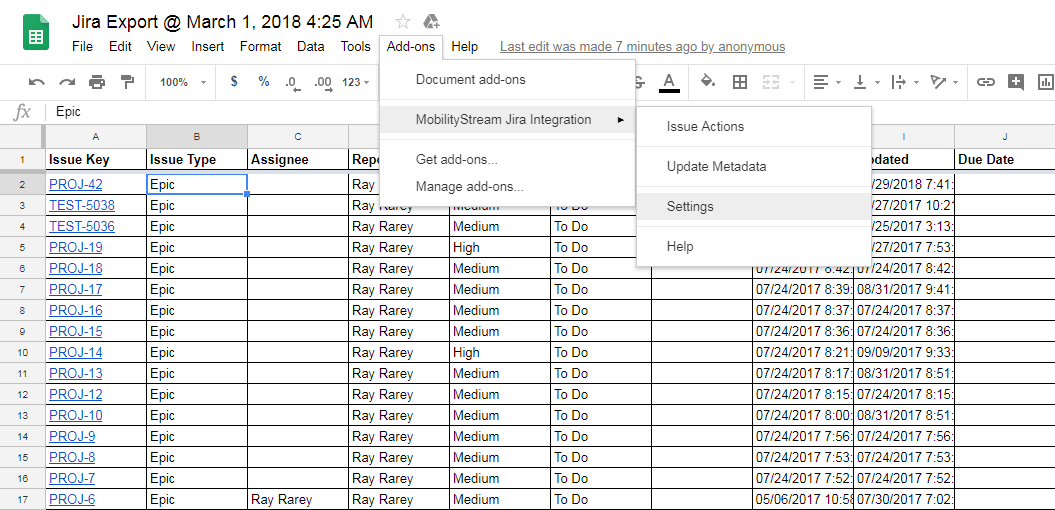Insert a link with chain icon
The image size is (1055, 510).
pos(986,82)
